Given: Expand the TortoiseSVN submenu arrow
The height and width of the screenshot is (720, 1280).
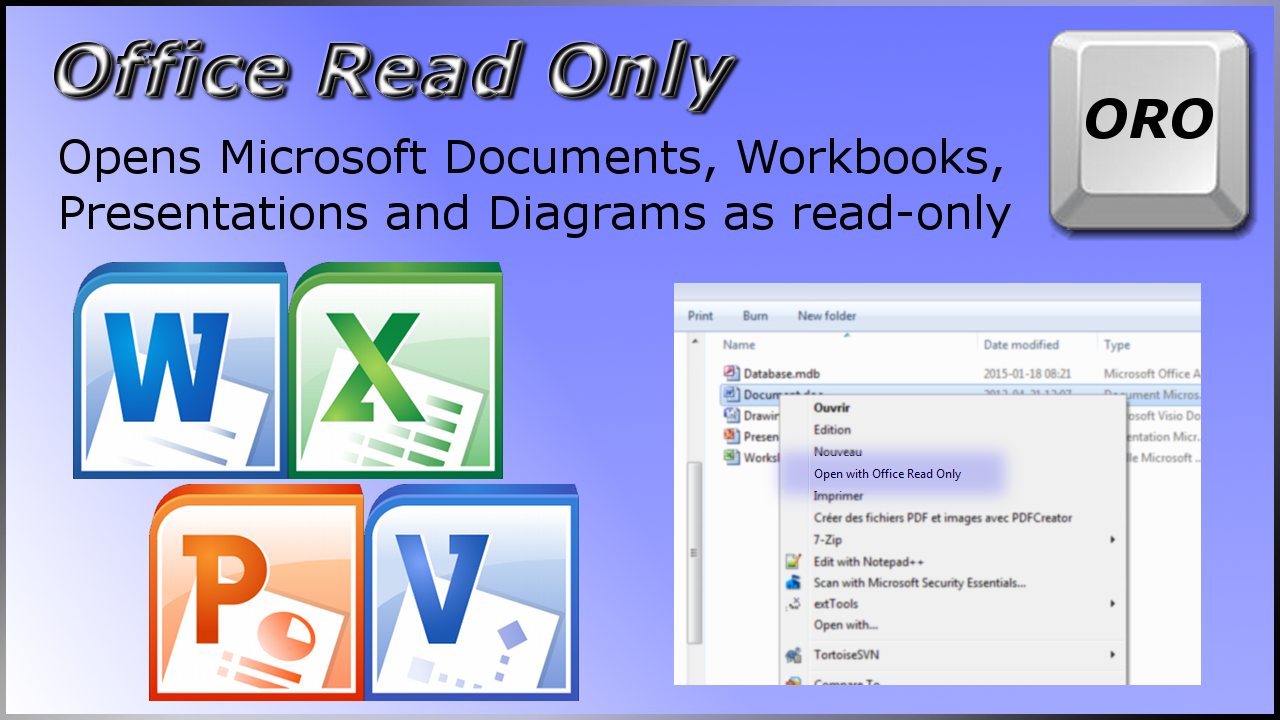Looking at the screenshot, I should [x=1113, y=655].
